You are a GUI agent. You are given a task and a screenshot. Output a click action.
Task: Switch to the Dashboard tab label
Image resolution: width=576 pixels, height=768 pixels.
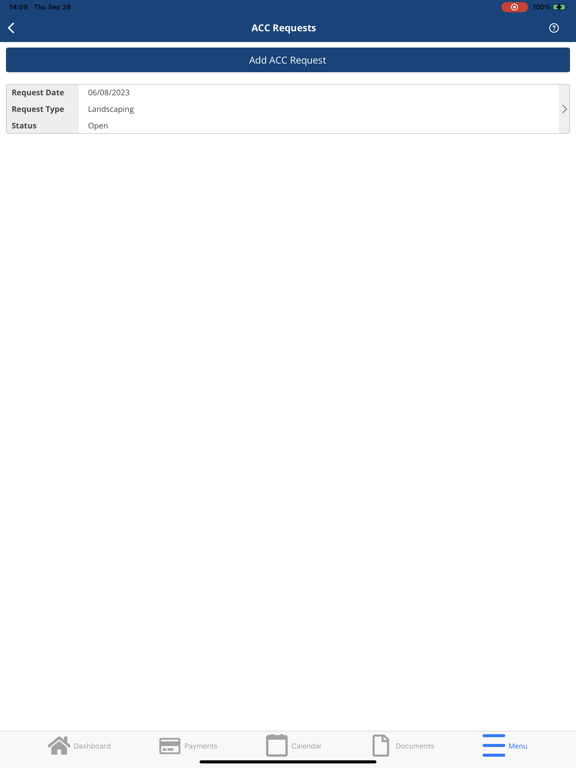tap(92, 746)
